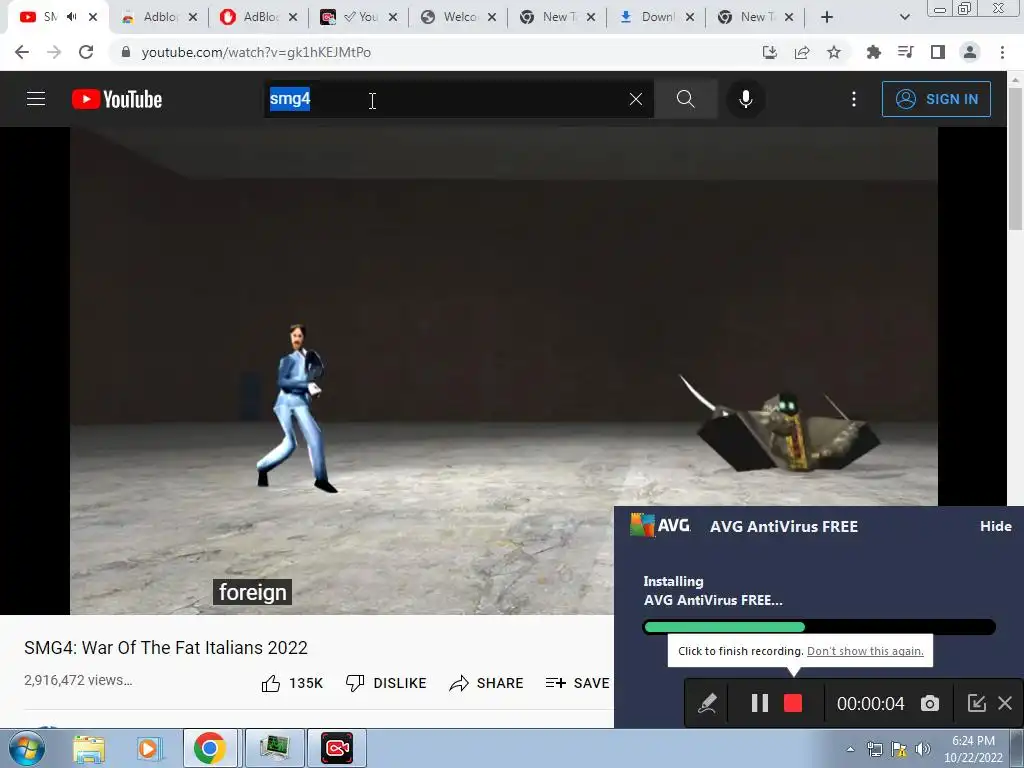Click the Don't show this again link
1024x768 pixels.
coord(865,651)
